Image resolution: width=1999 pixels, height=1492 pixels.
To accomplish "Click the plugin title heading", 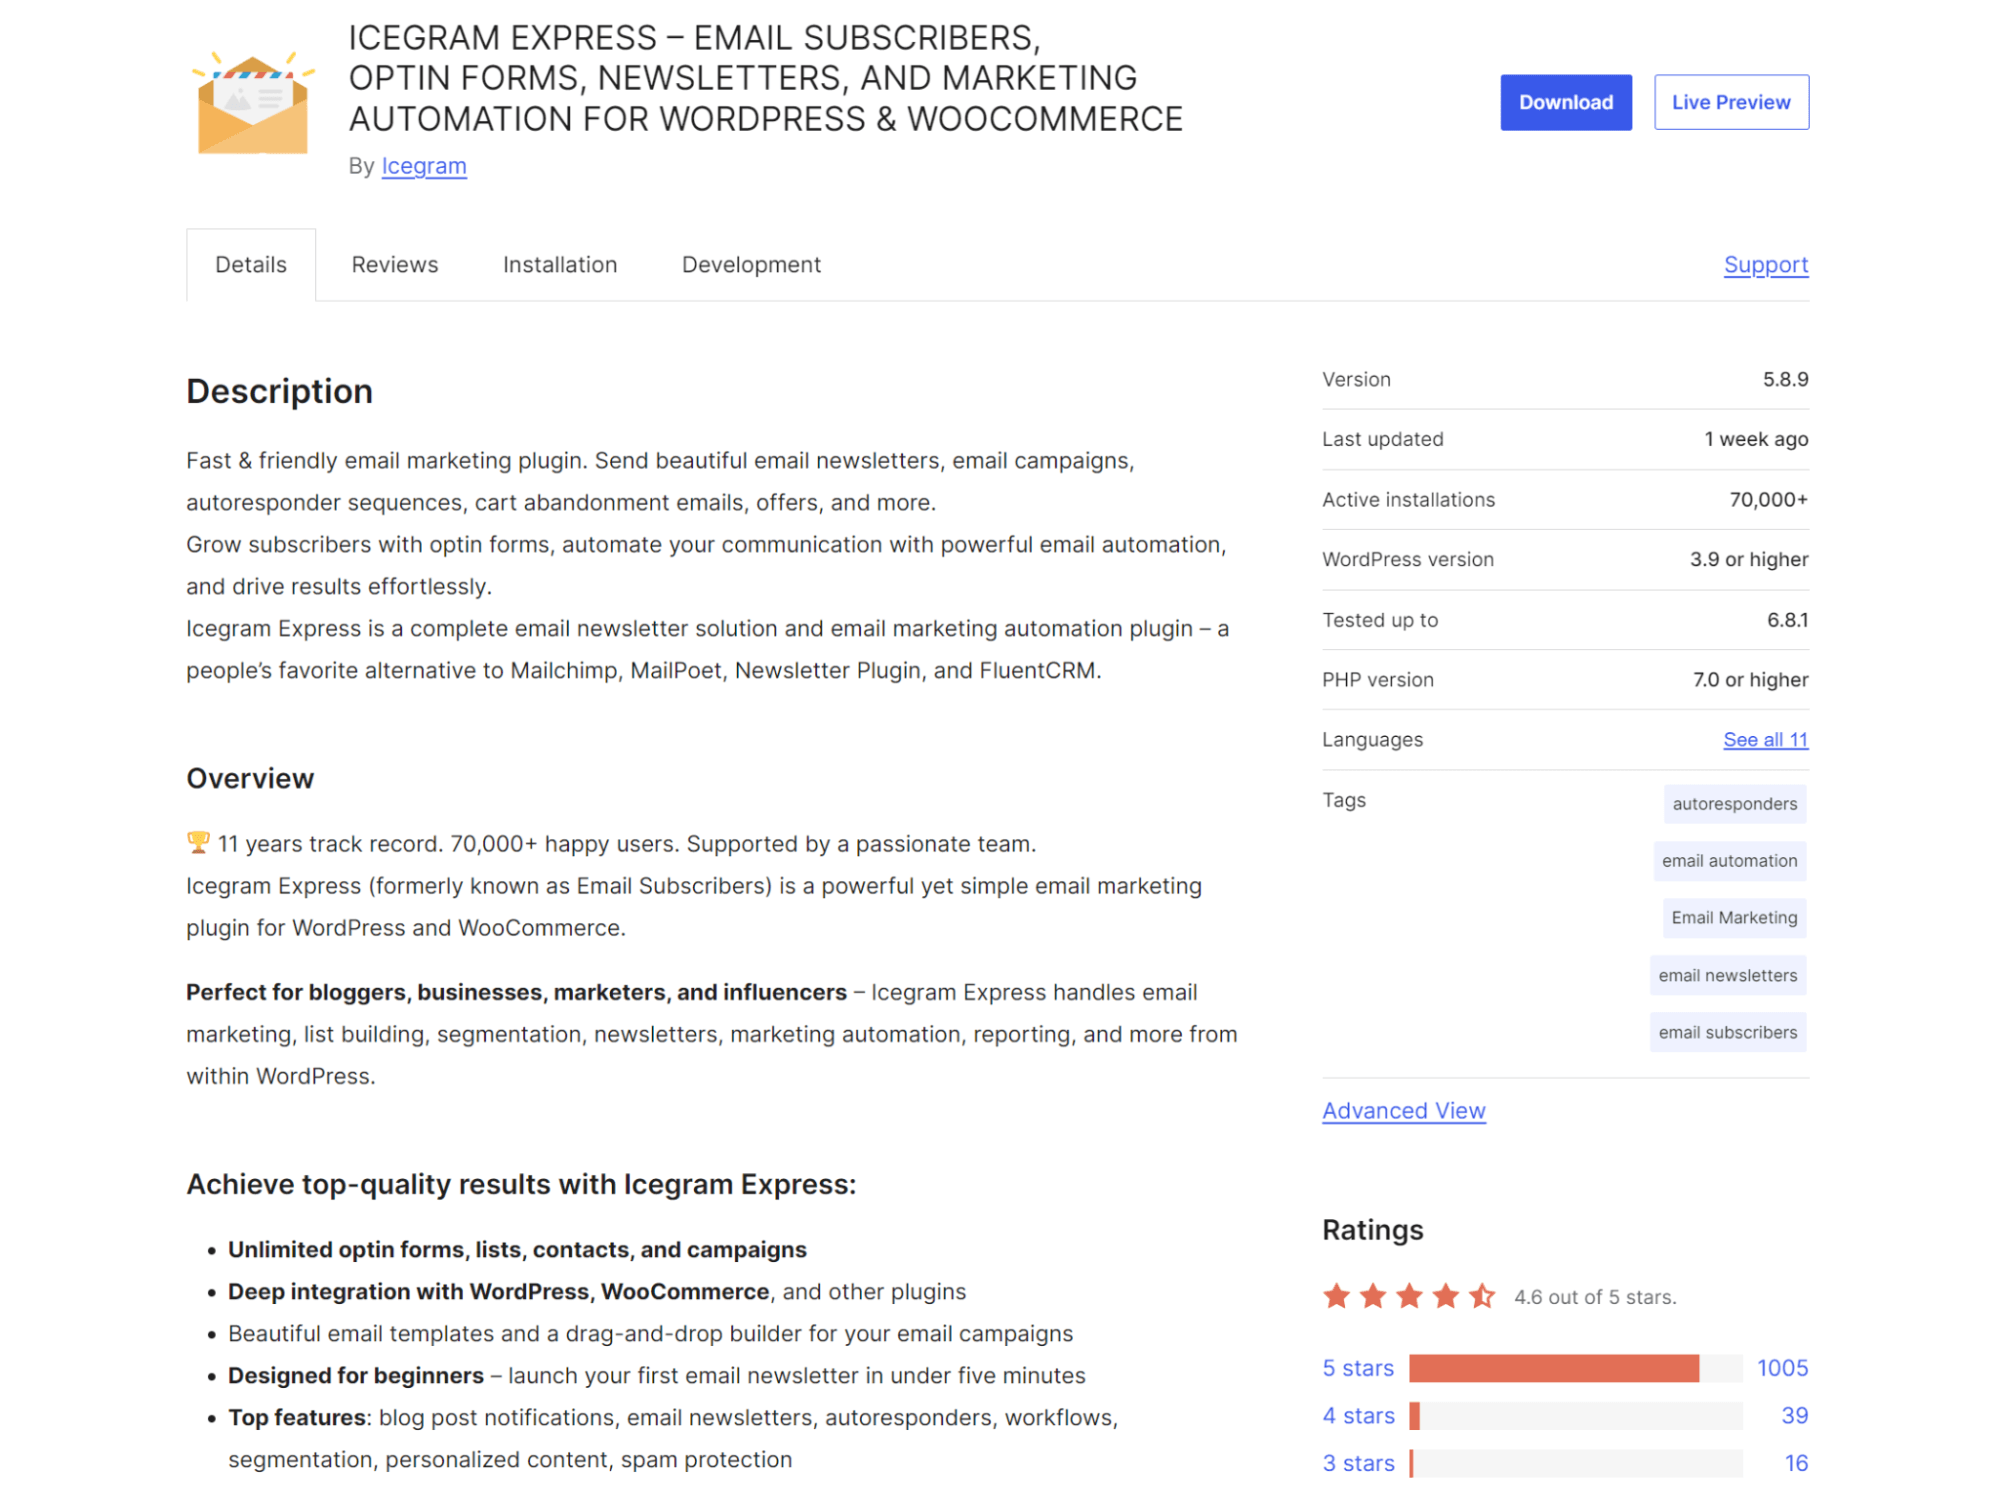I will tap(765, 78).
